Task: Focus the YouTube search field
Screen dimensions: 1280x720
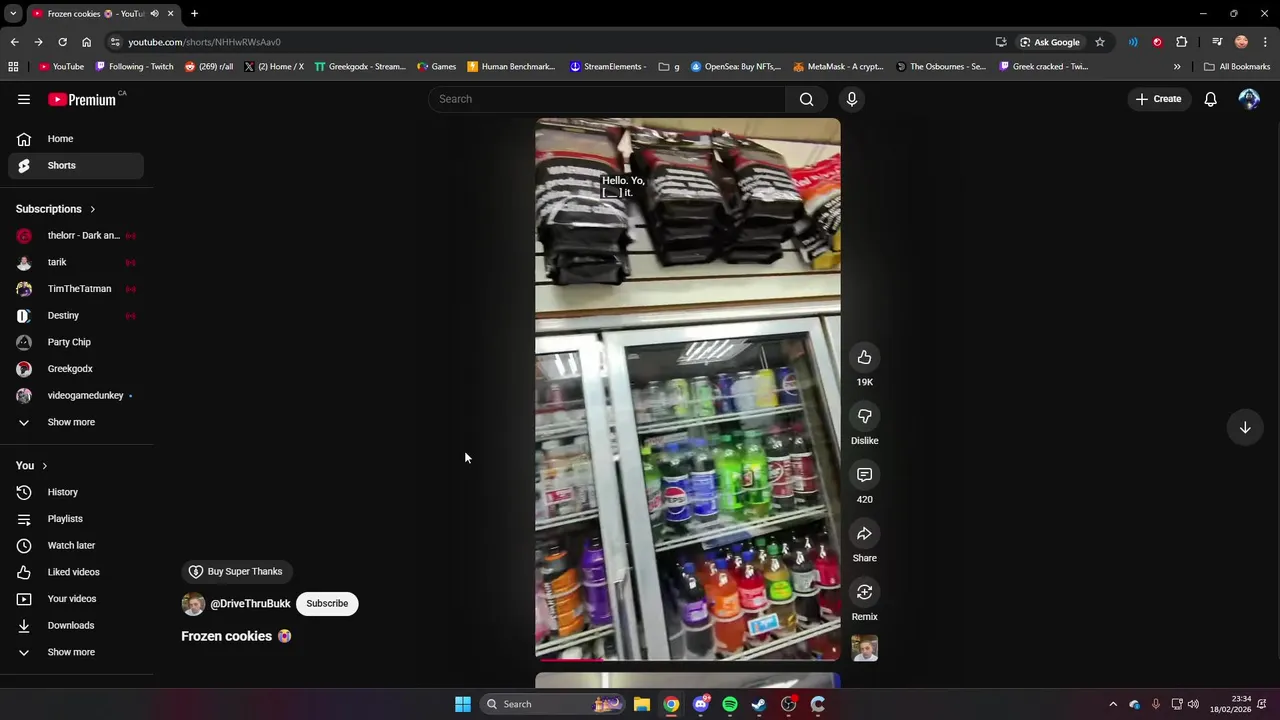Action: 608,99
